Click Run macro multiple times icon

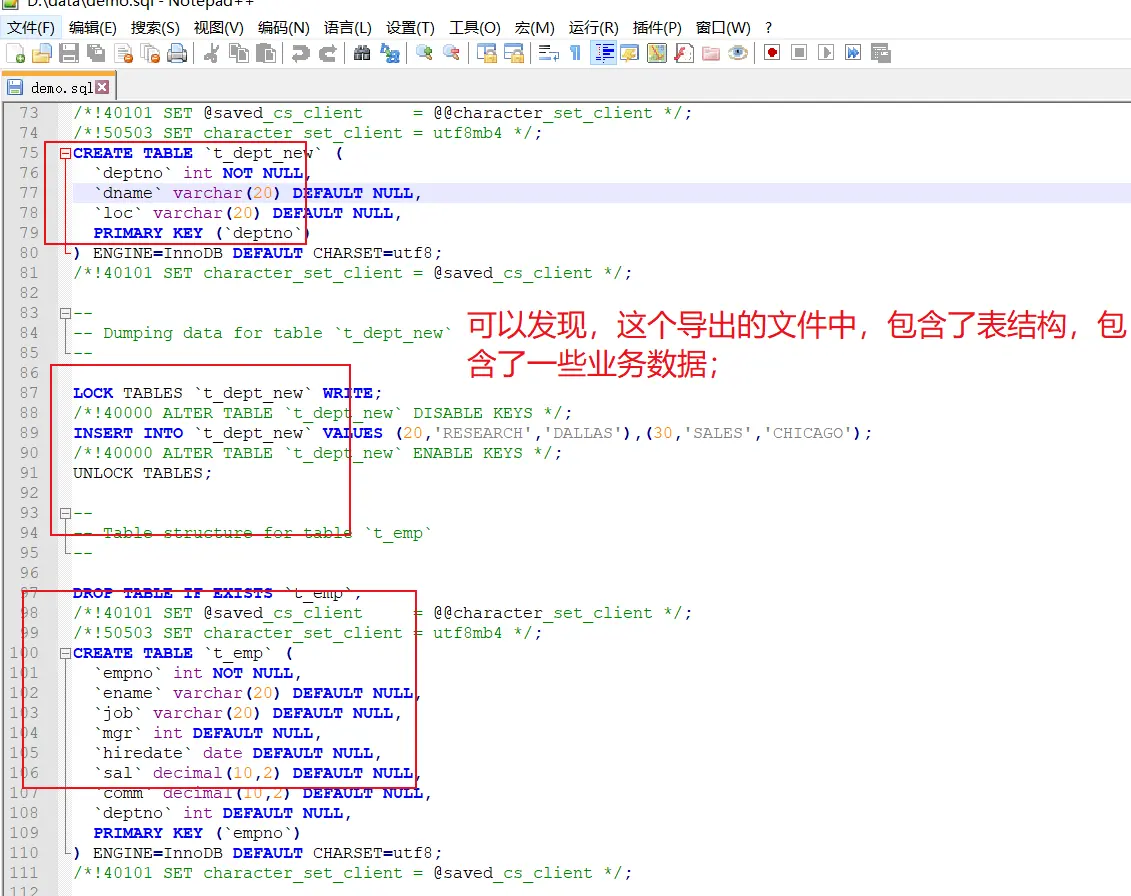tap(853, 53)
